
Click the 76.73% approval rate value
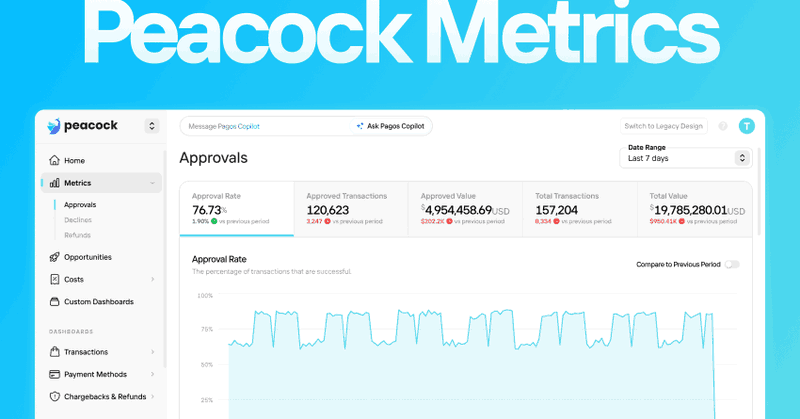209,210
